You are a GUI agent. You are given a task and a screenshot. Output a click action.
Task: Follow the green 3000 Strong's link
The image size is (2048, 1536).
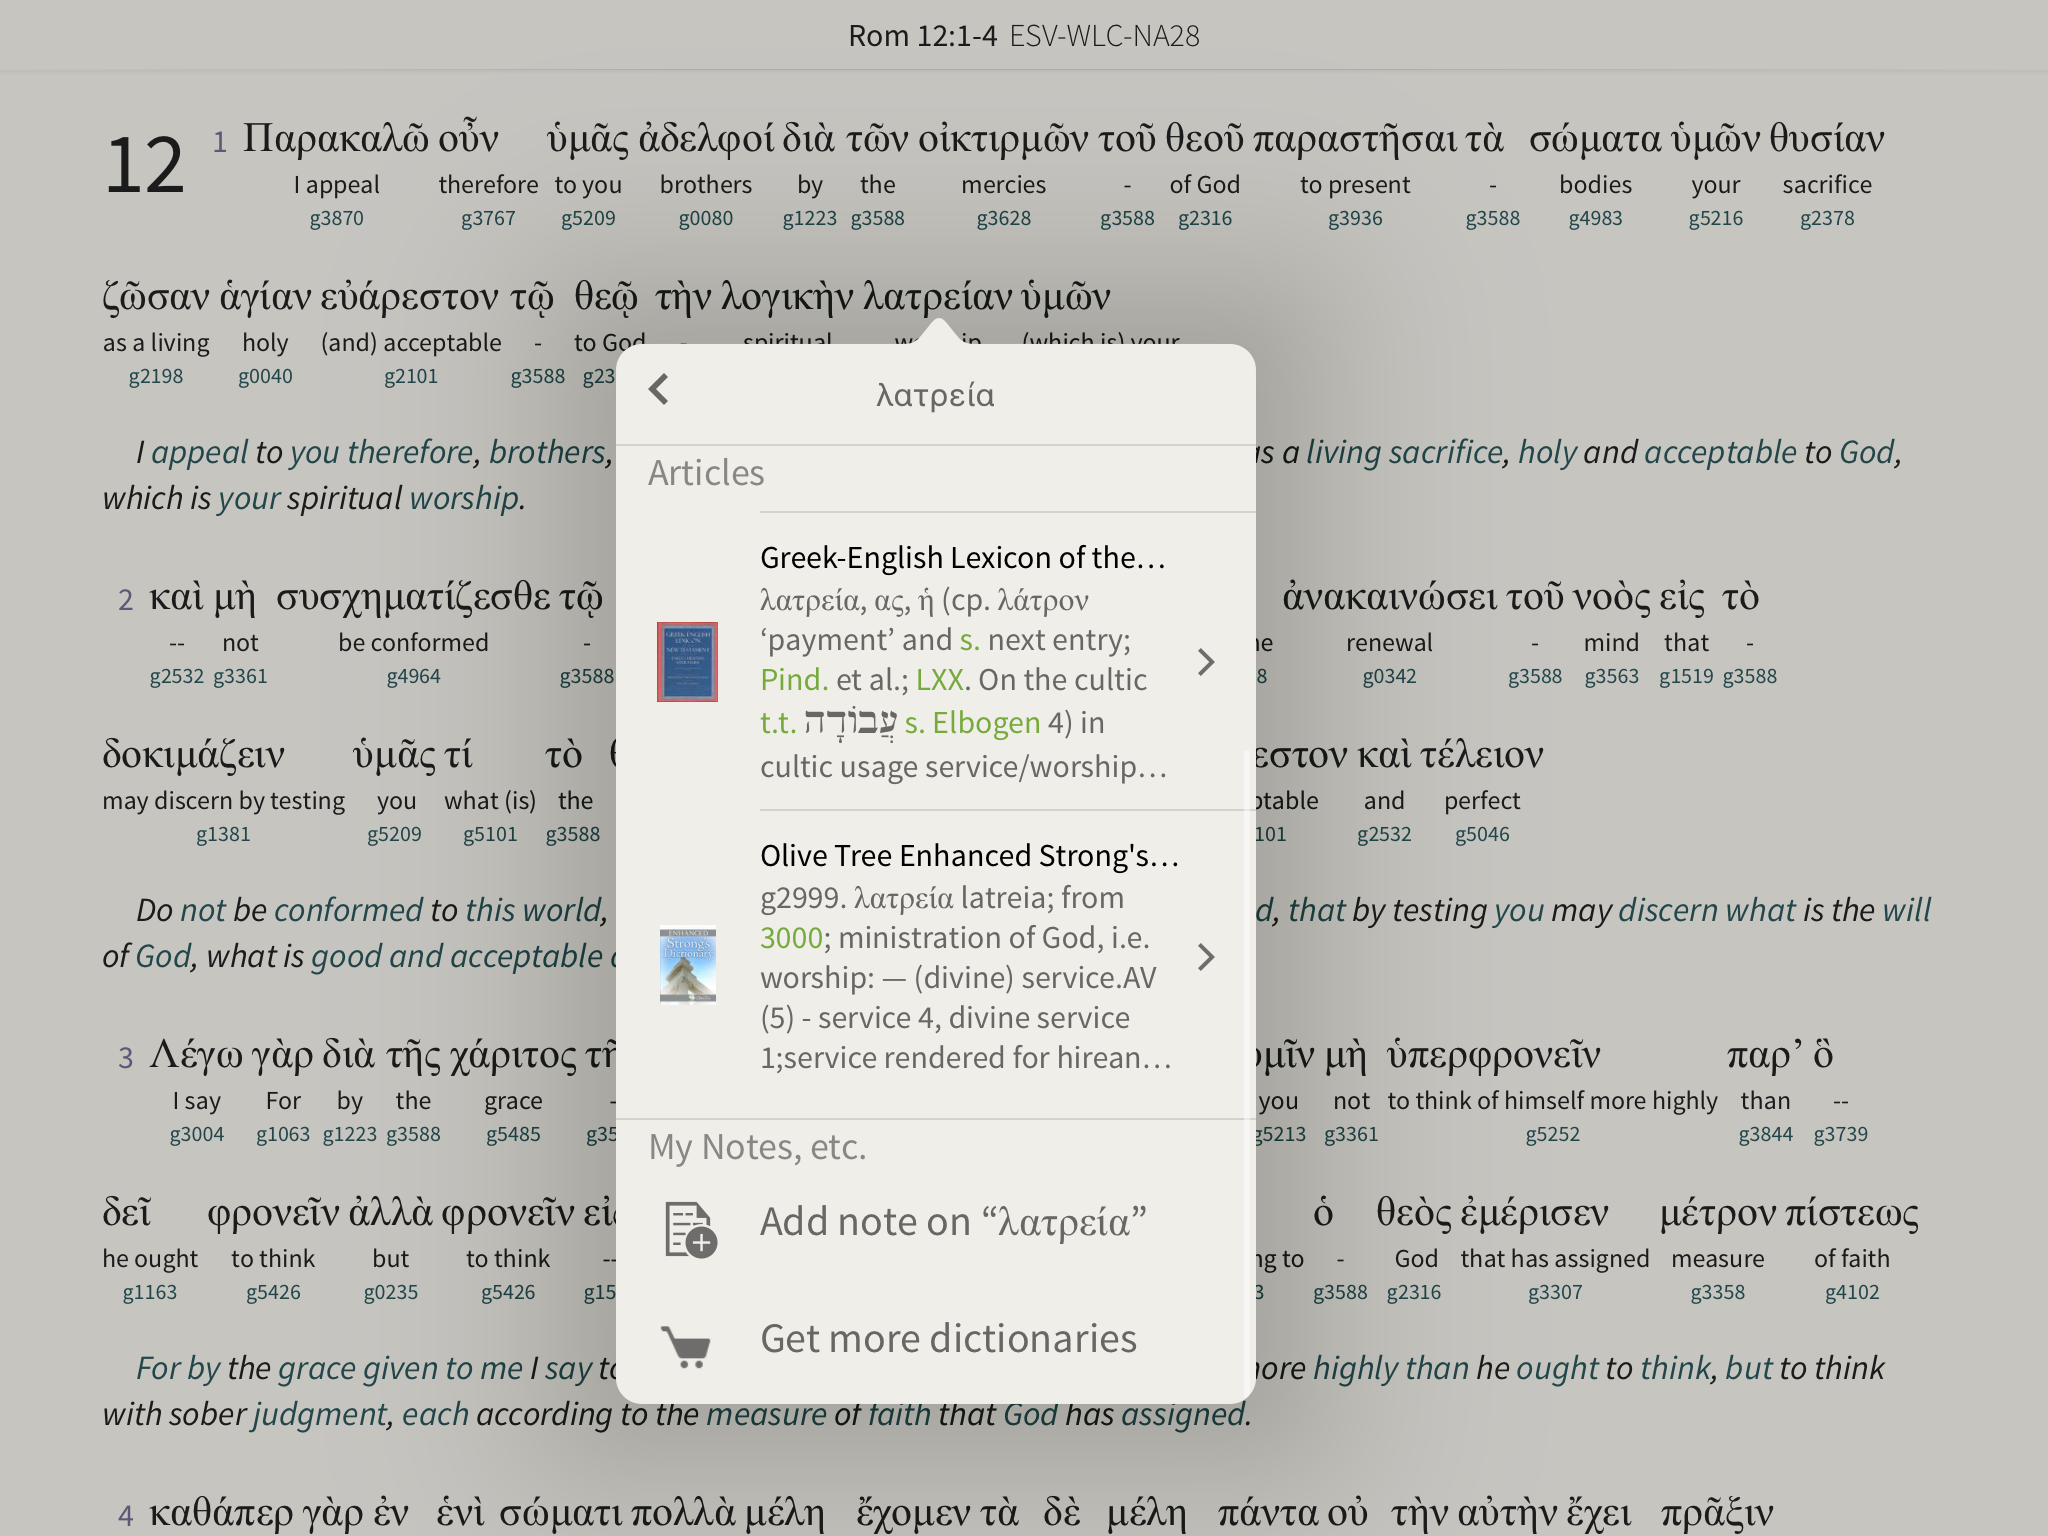[x=791, y=938]
